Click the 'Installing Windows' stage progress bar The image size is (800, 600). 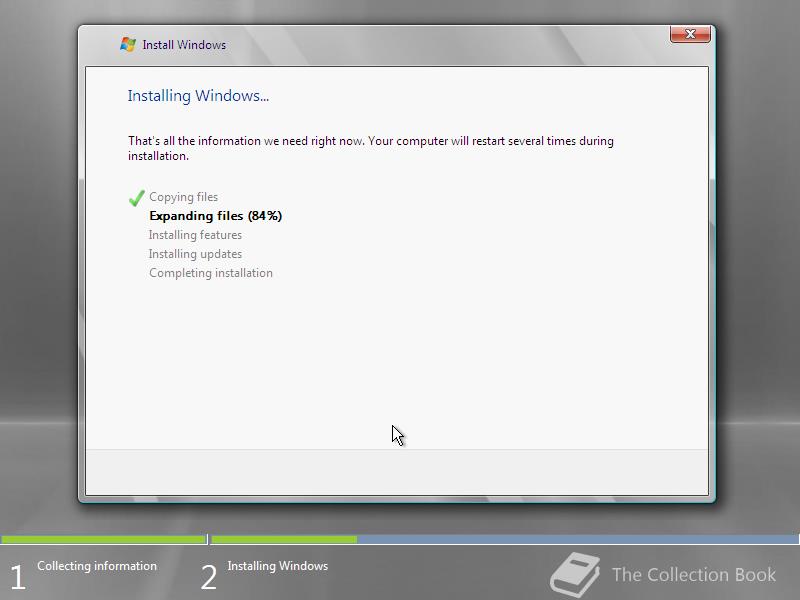[505, 539]
